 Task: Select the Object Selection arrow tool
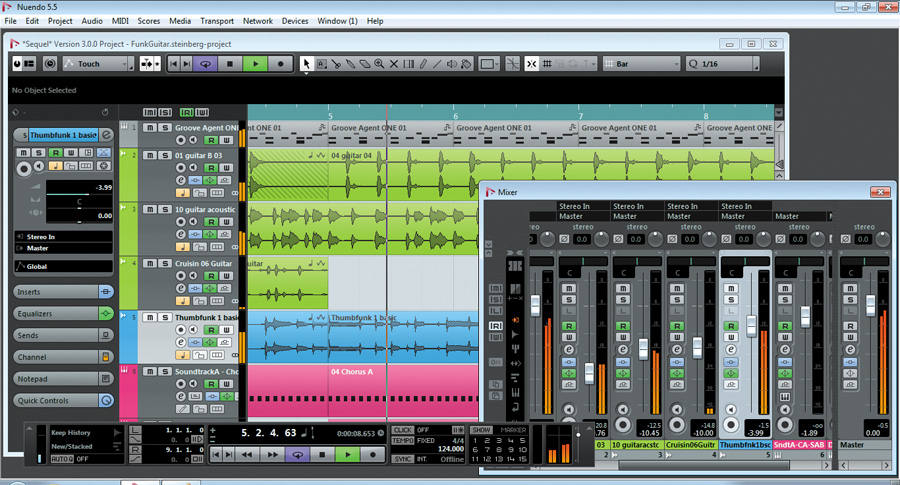click(307, 64)
